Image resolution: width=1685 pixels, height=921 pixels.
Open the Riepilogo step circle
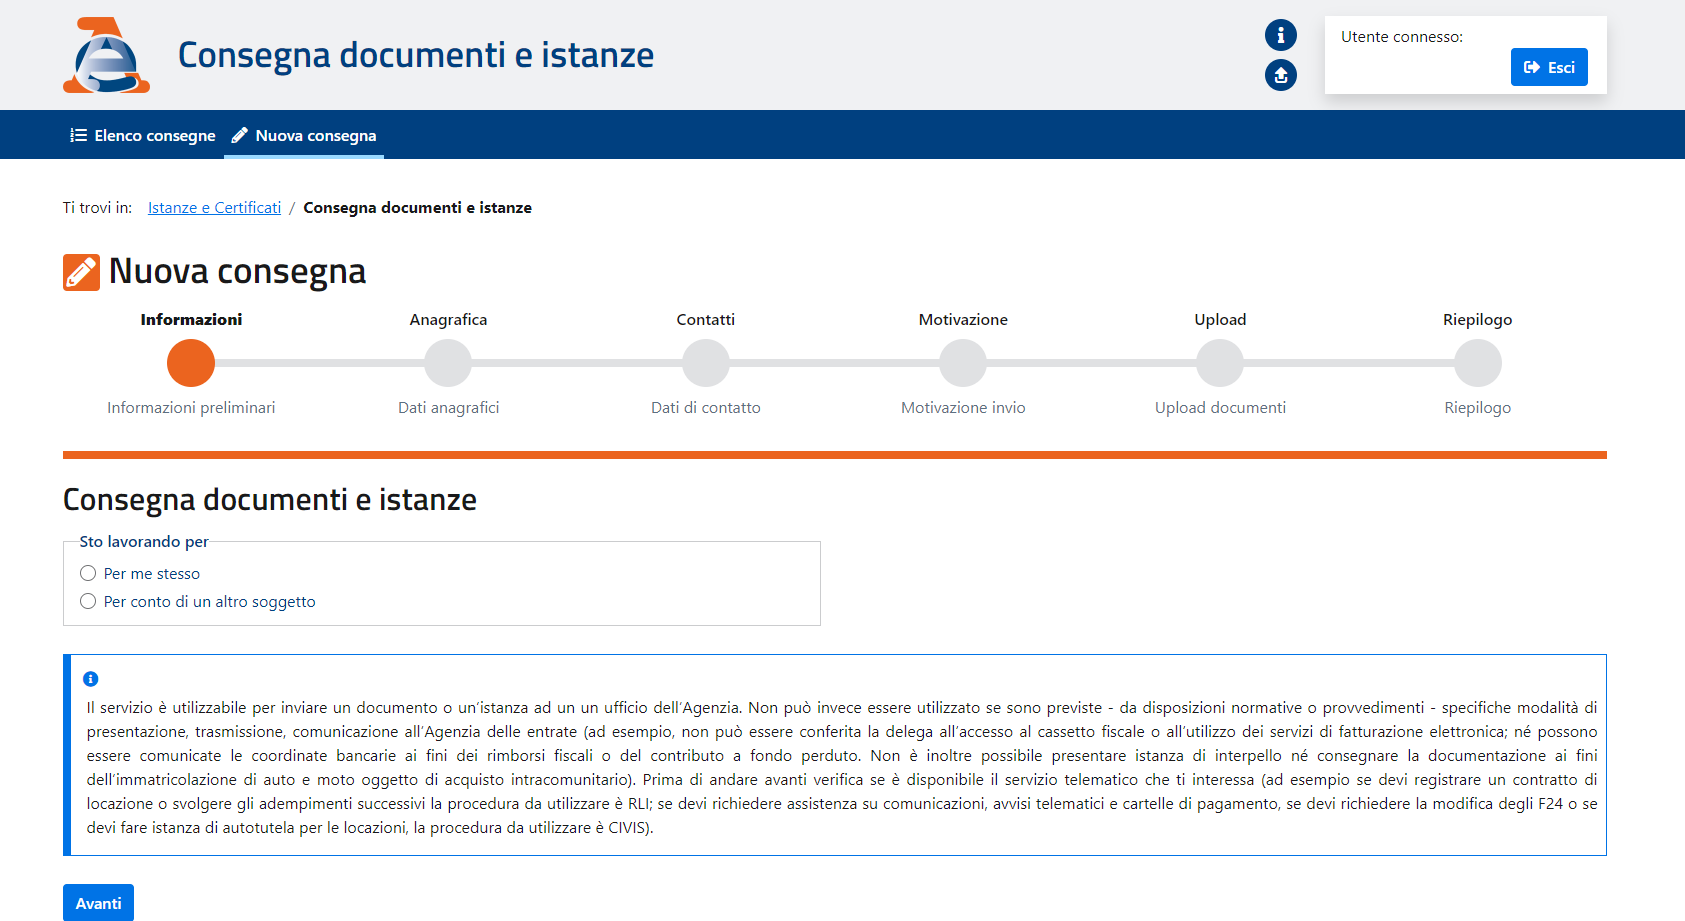tap(1478, 363)
